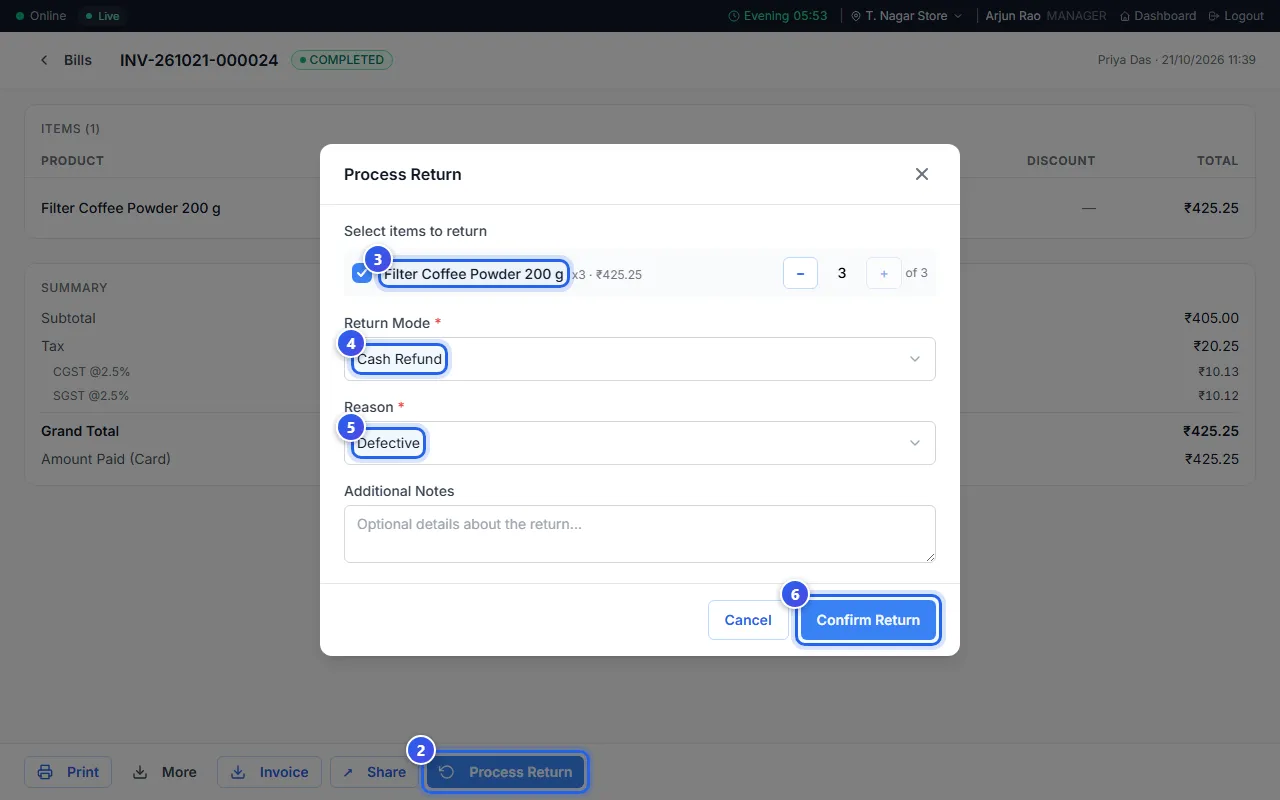This screenshot has height=800, width=1280.
Task: Increase return quantity with plus button
Action: (884, 273)
